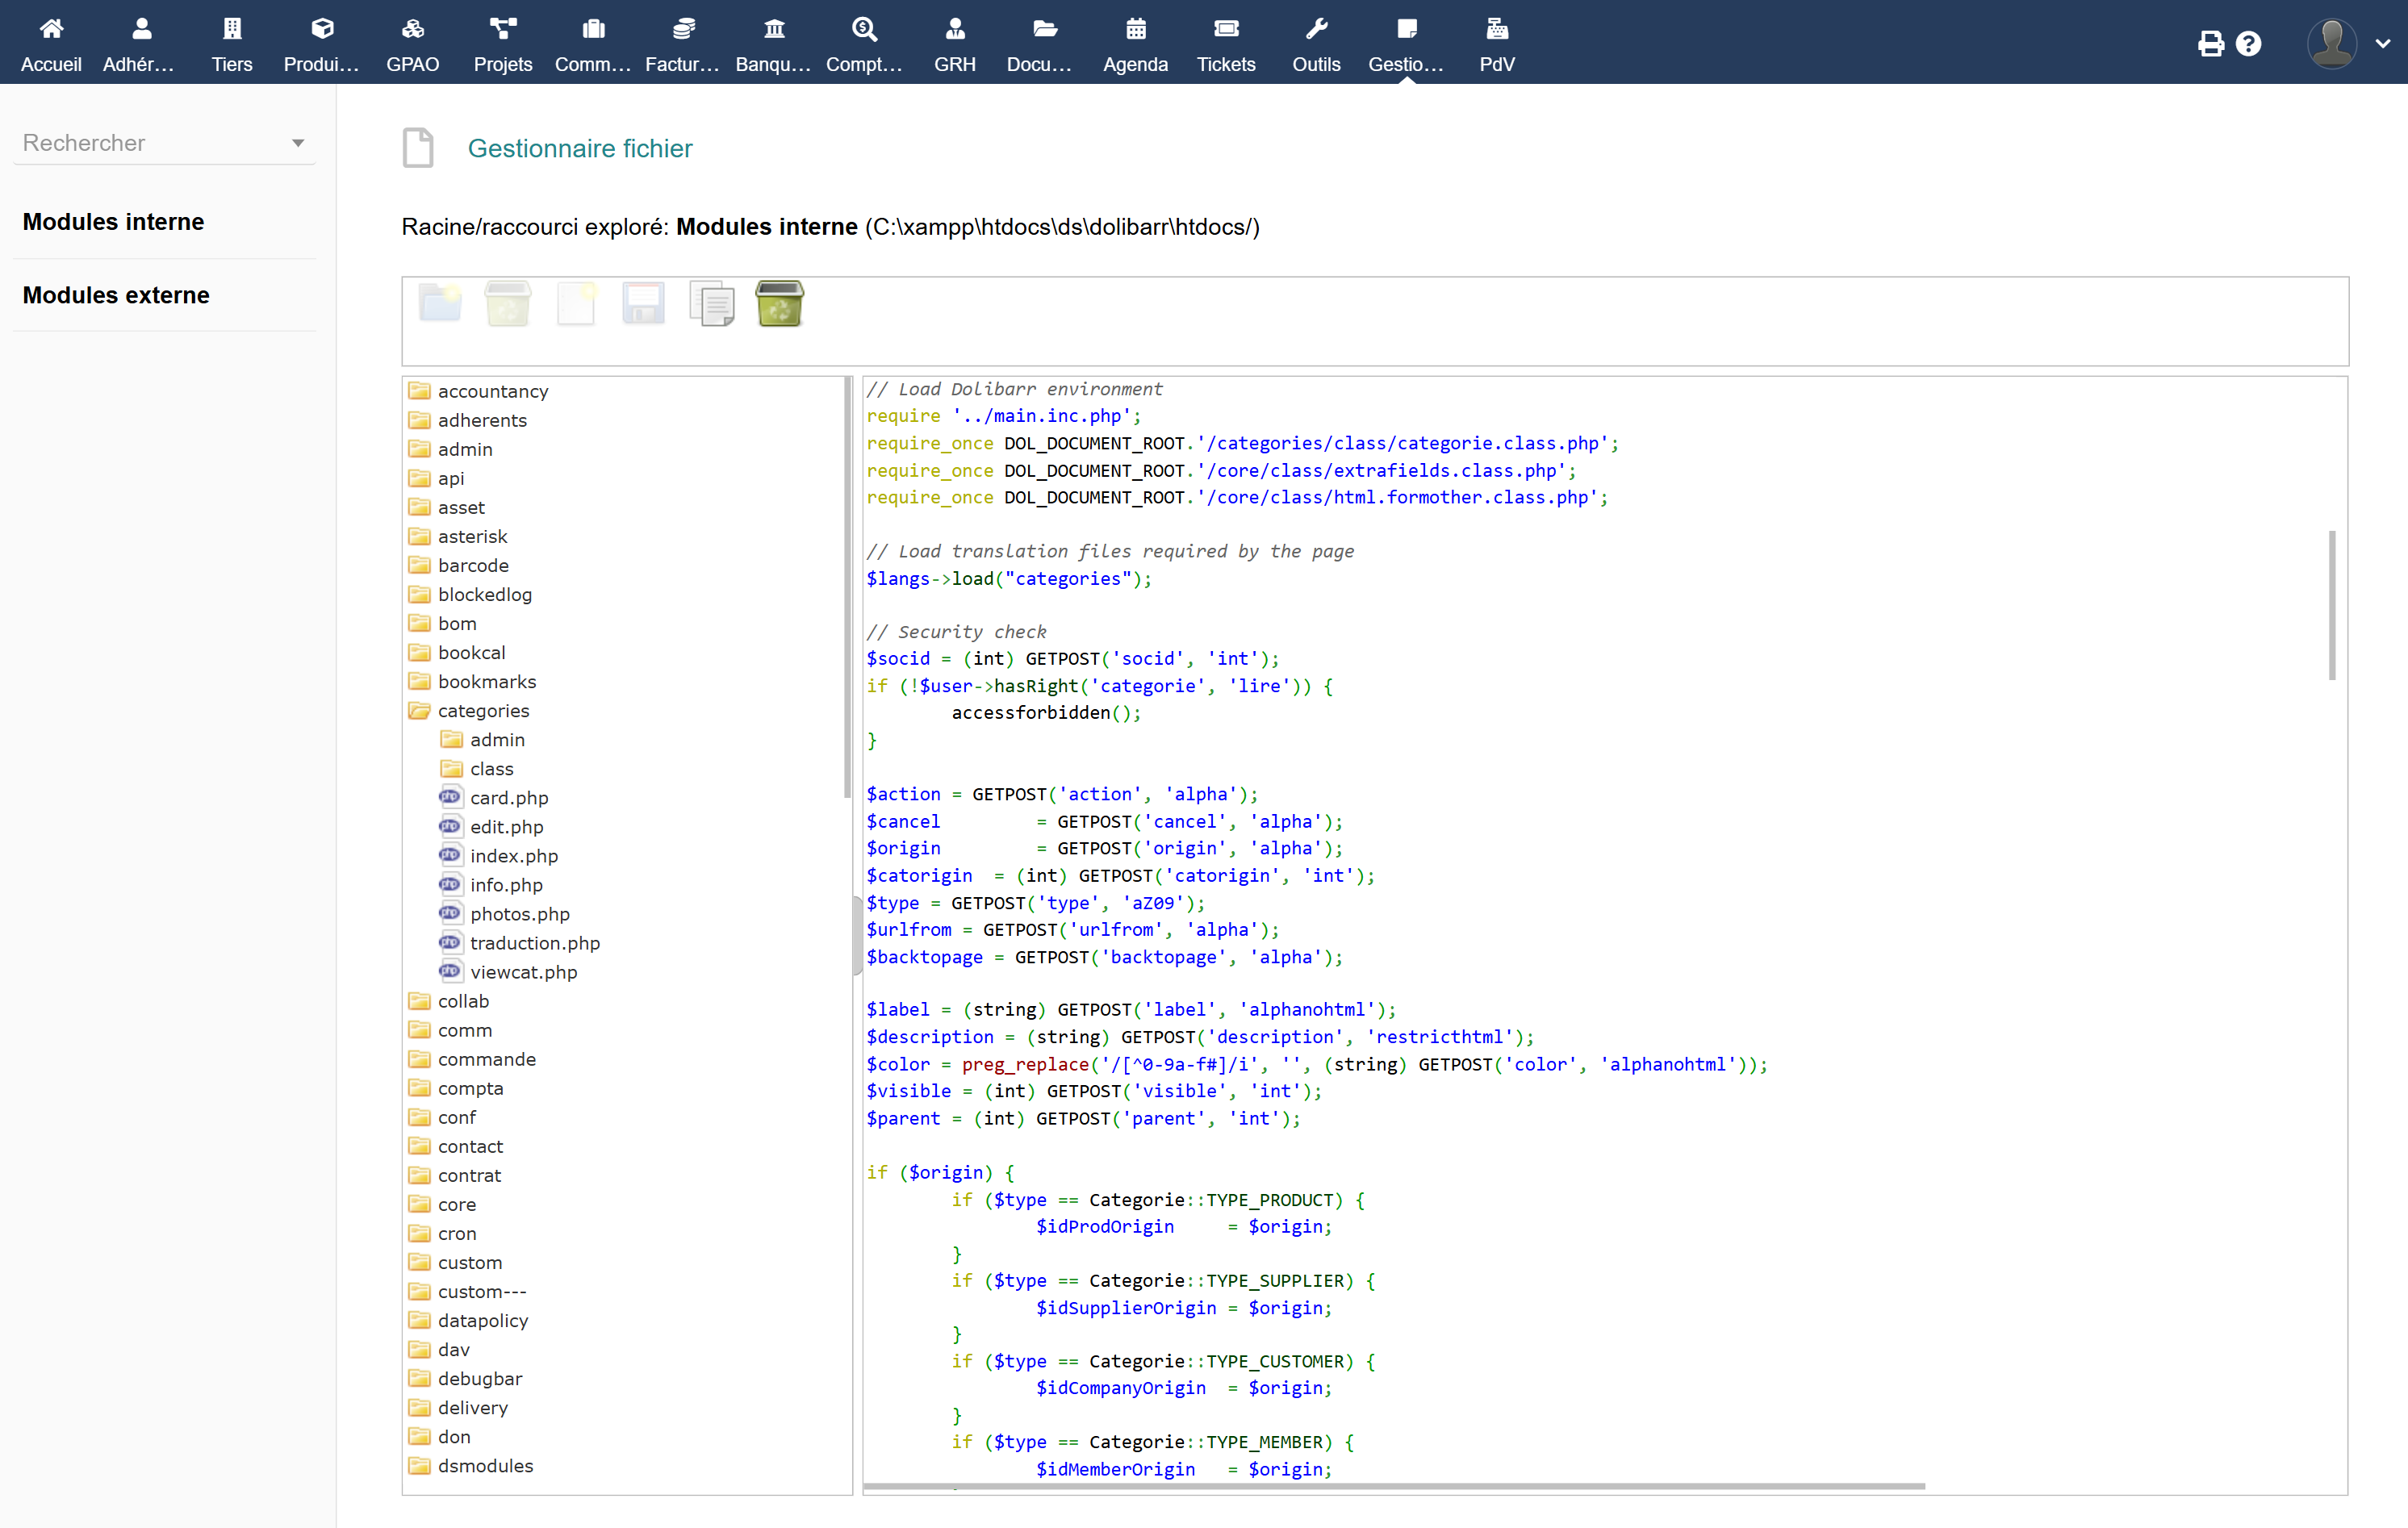Click the green trash delete icon

pos(779,303)
